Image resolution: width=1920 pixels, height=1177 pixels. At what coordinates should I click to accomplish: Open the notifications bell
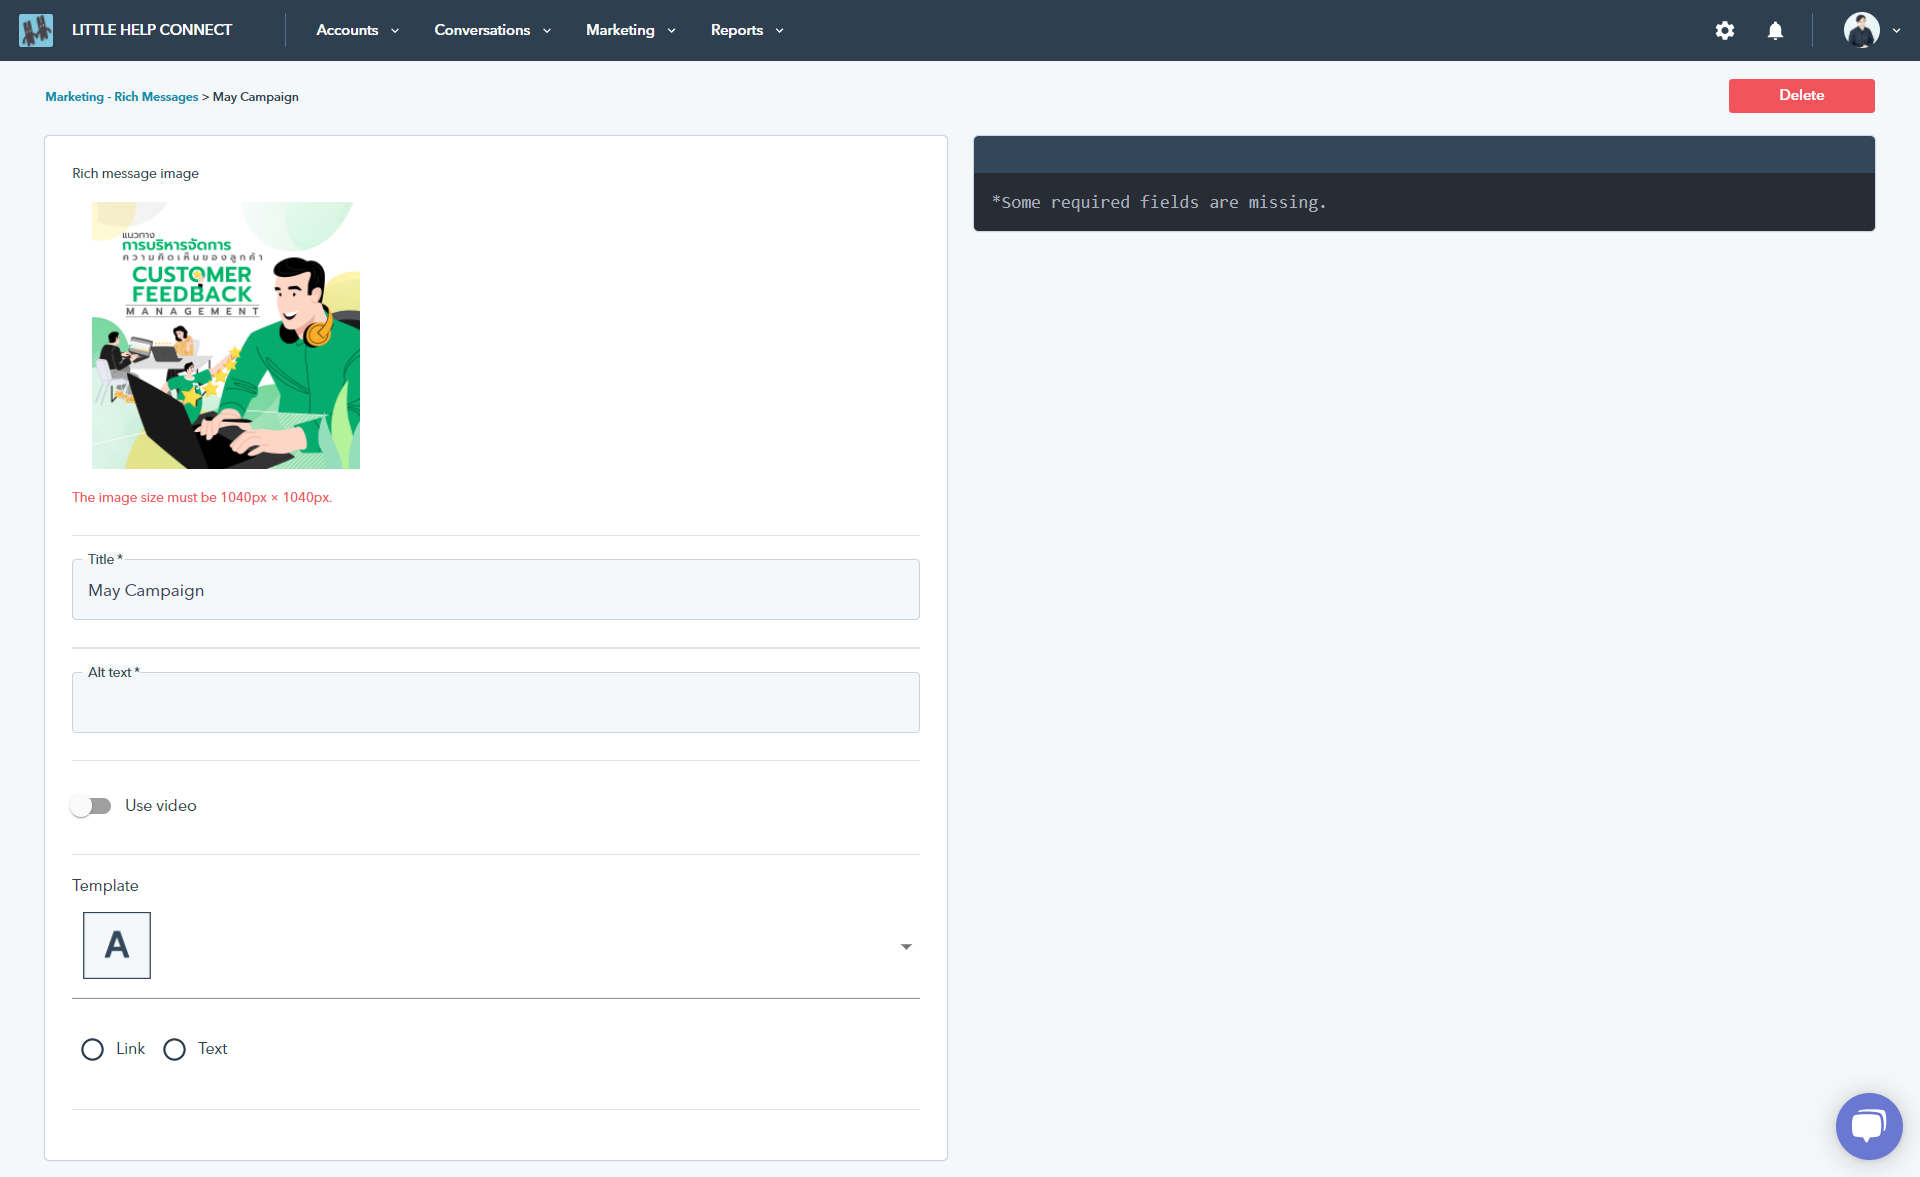click(1775, 30)
